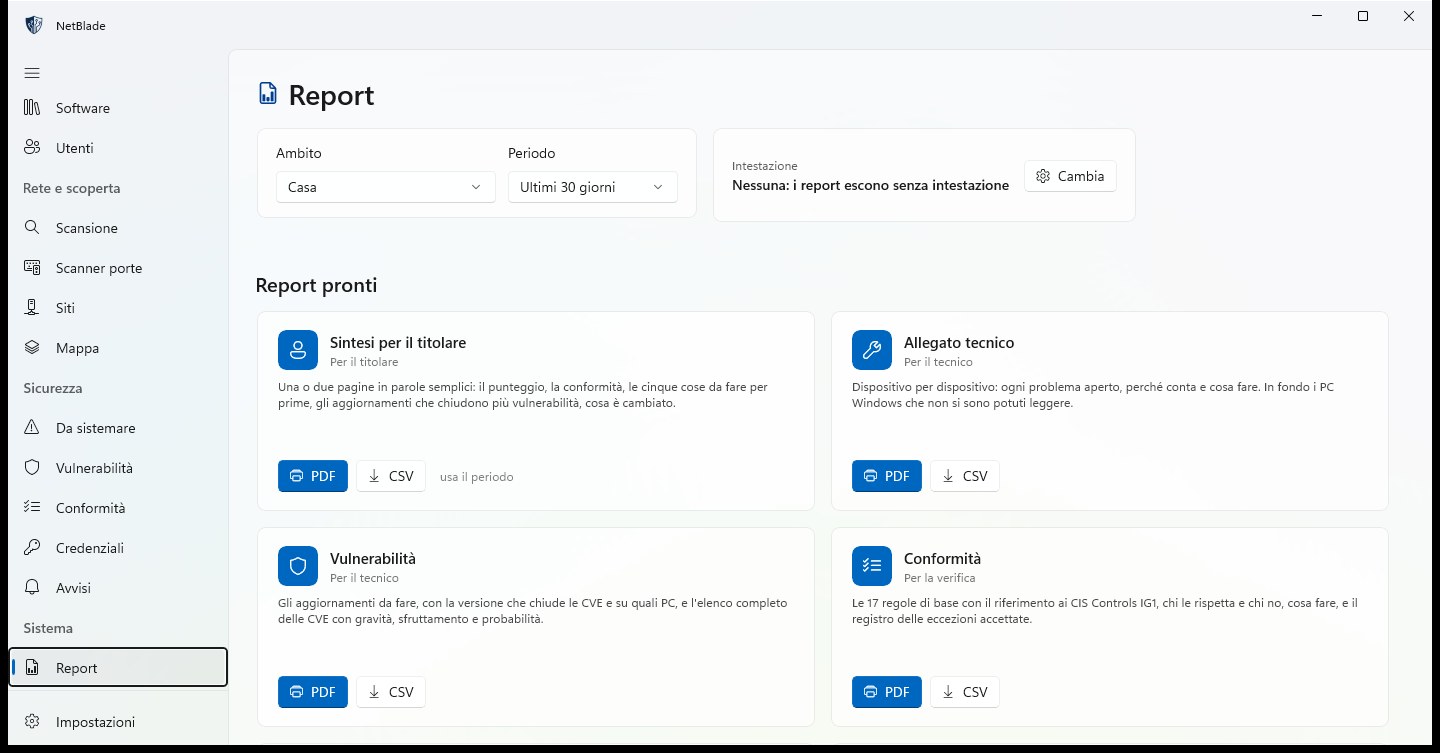The image size is (1440, 753).
Task: Click the Conformità checklist icon in sidebar
Action: coord(32,508)
